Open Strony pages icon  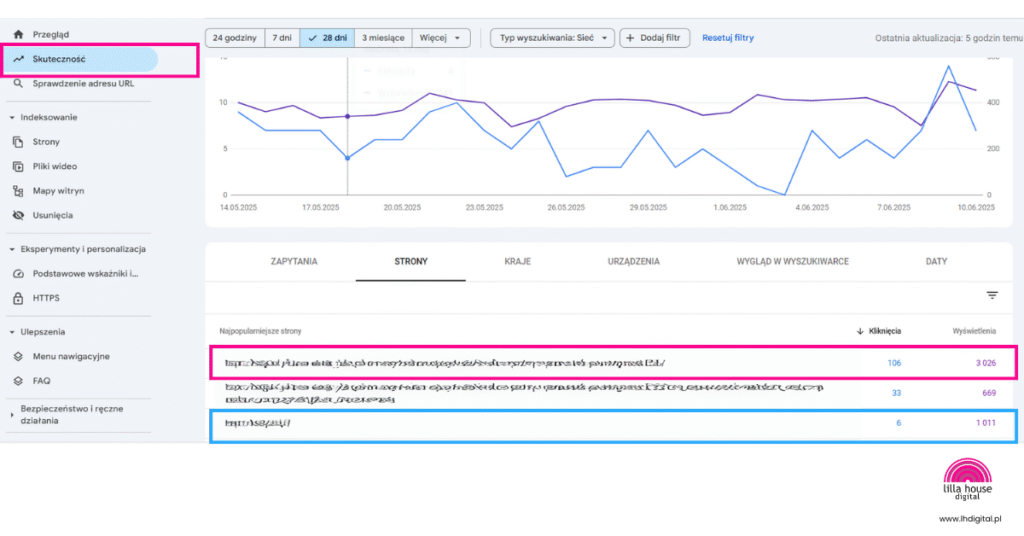tap(18, 142)
